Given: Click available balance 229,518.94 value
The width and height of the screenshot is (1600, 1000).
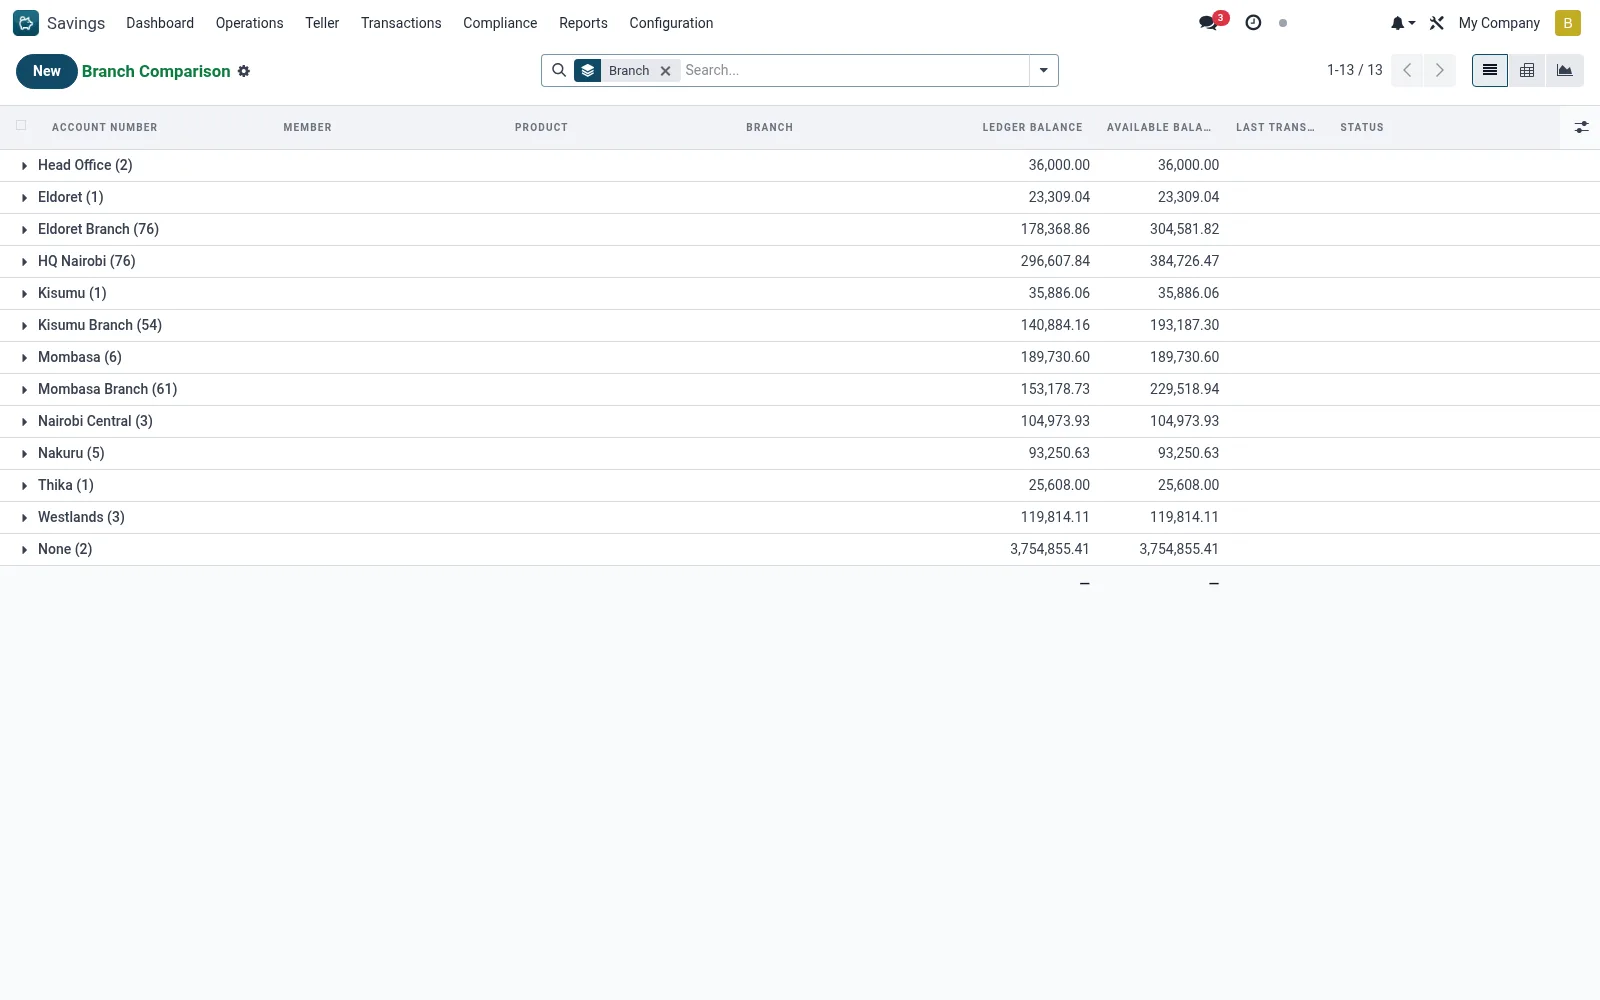Looking at the screenshot, I should click(1185, 389).
